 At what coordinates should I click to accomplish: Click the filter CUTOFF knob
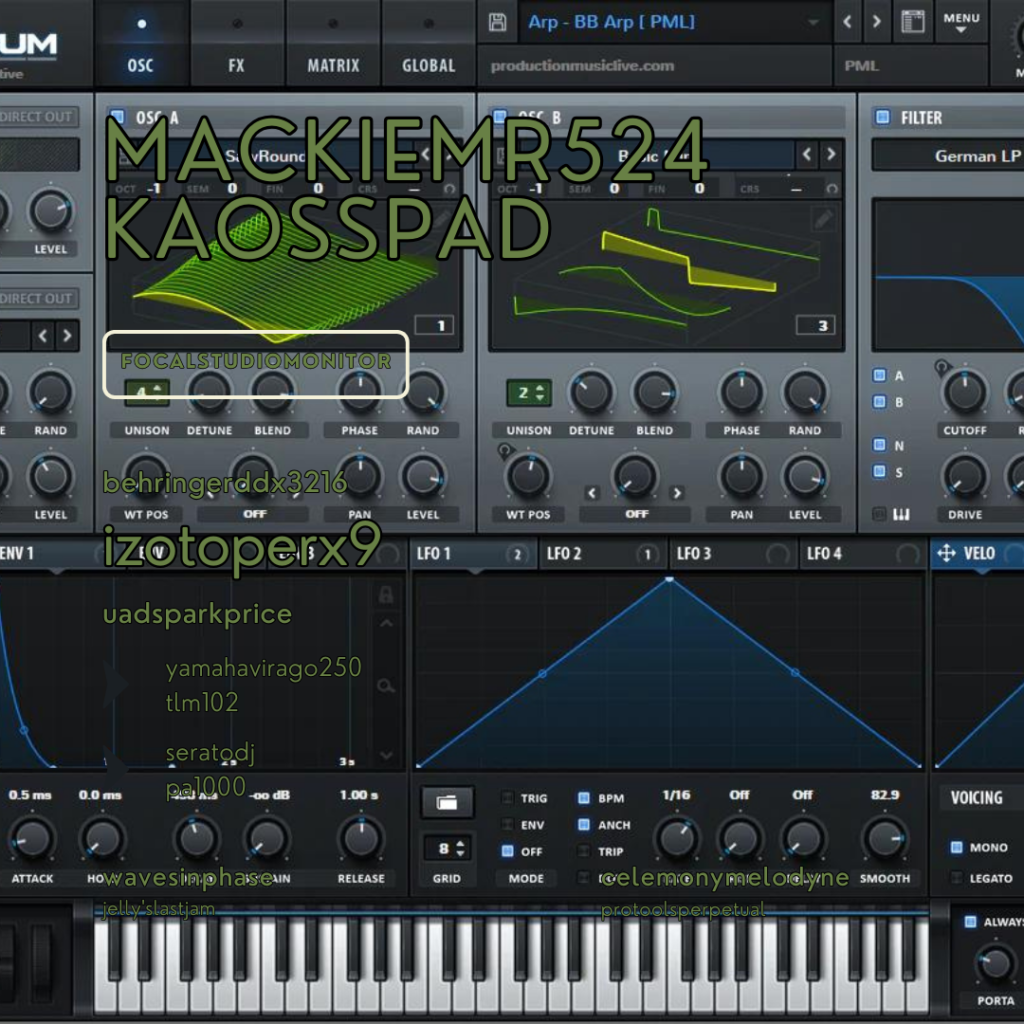[965, 392]
